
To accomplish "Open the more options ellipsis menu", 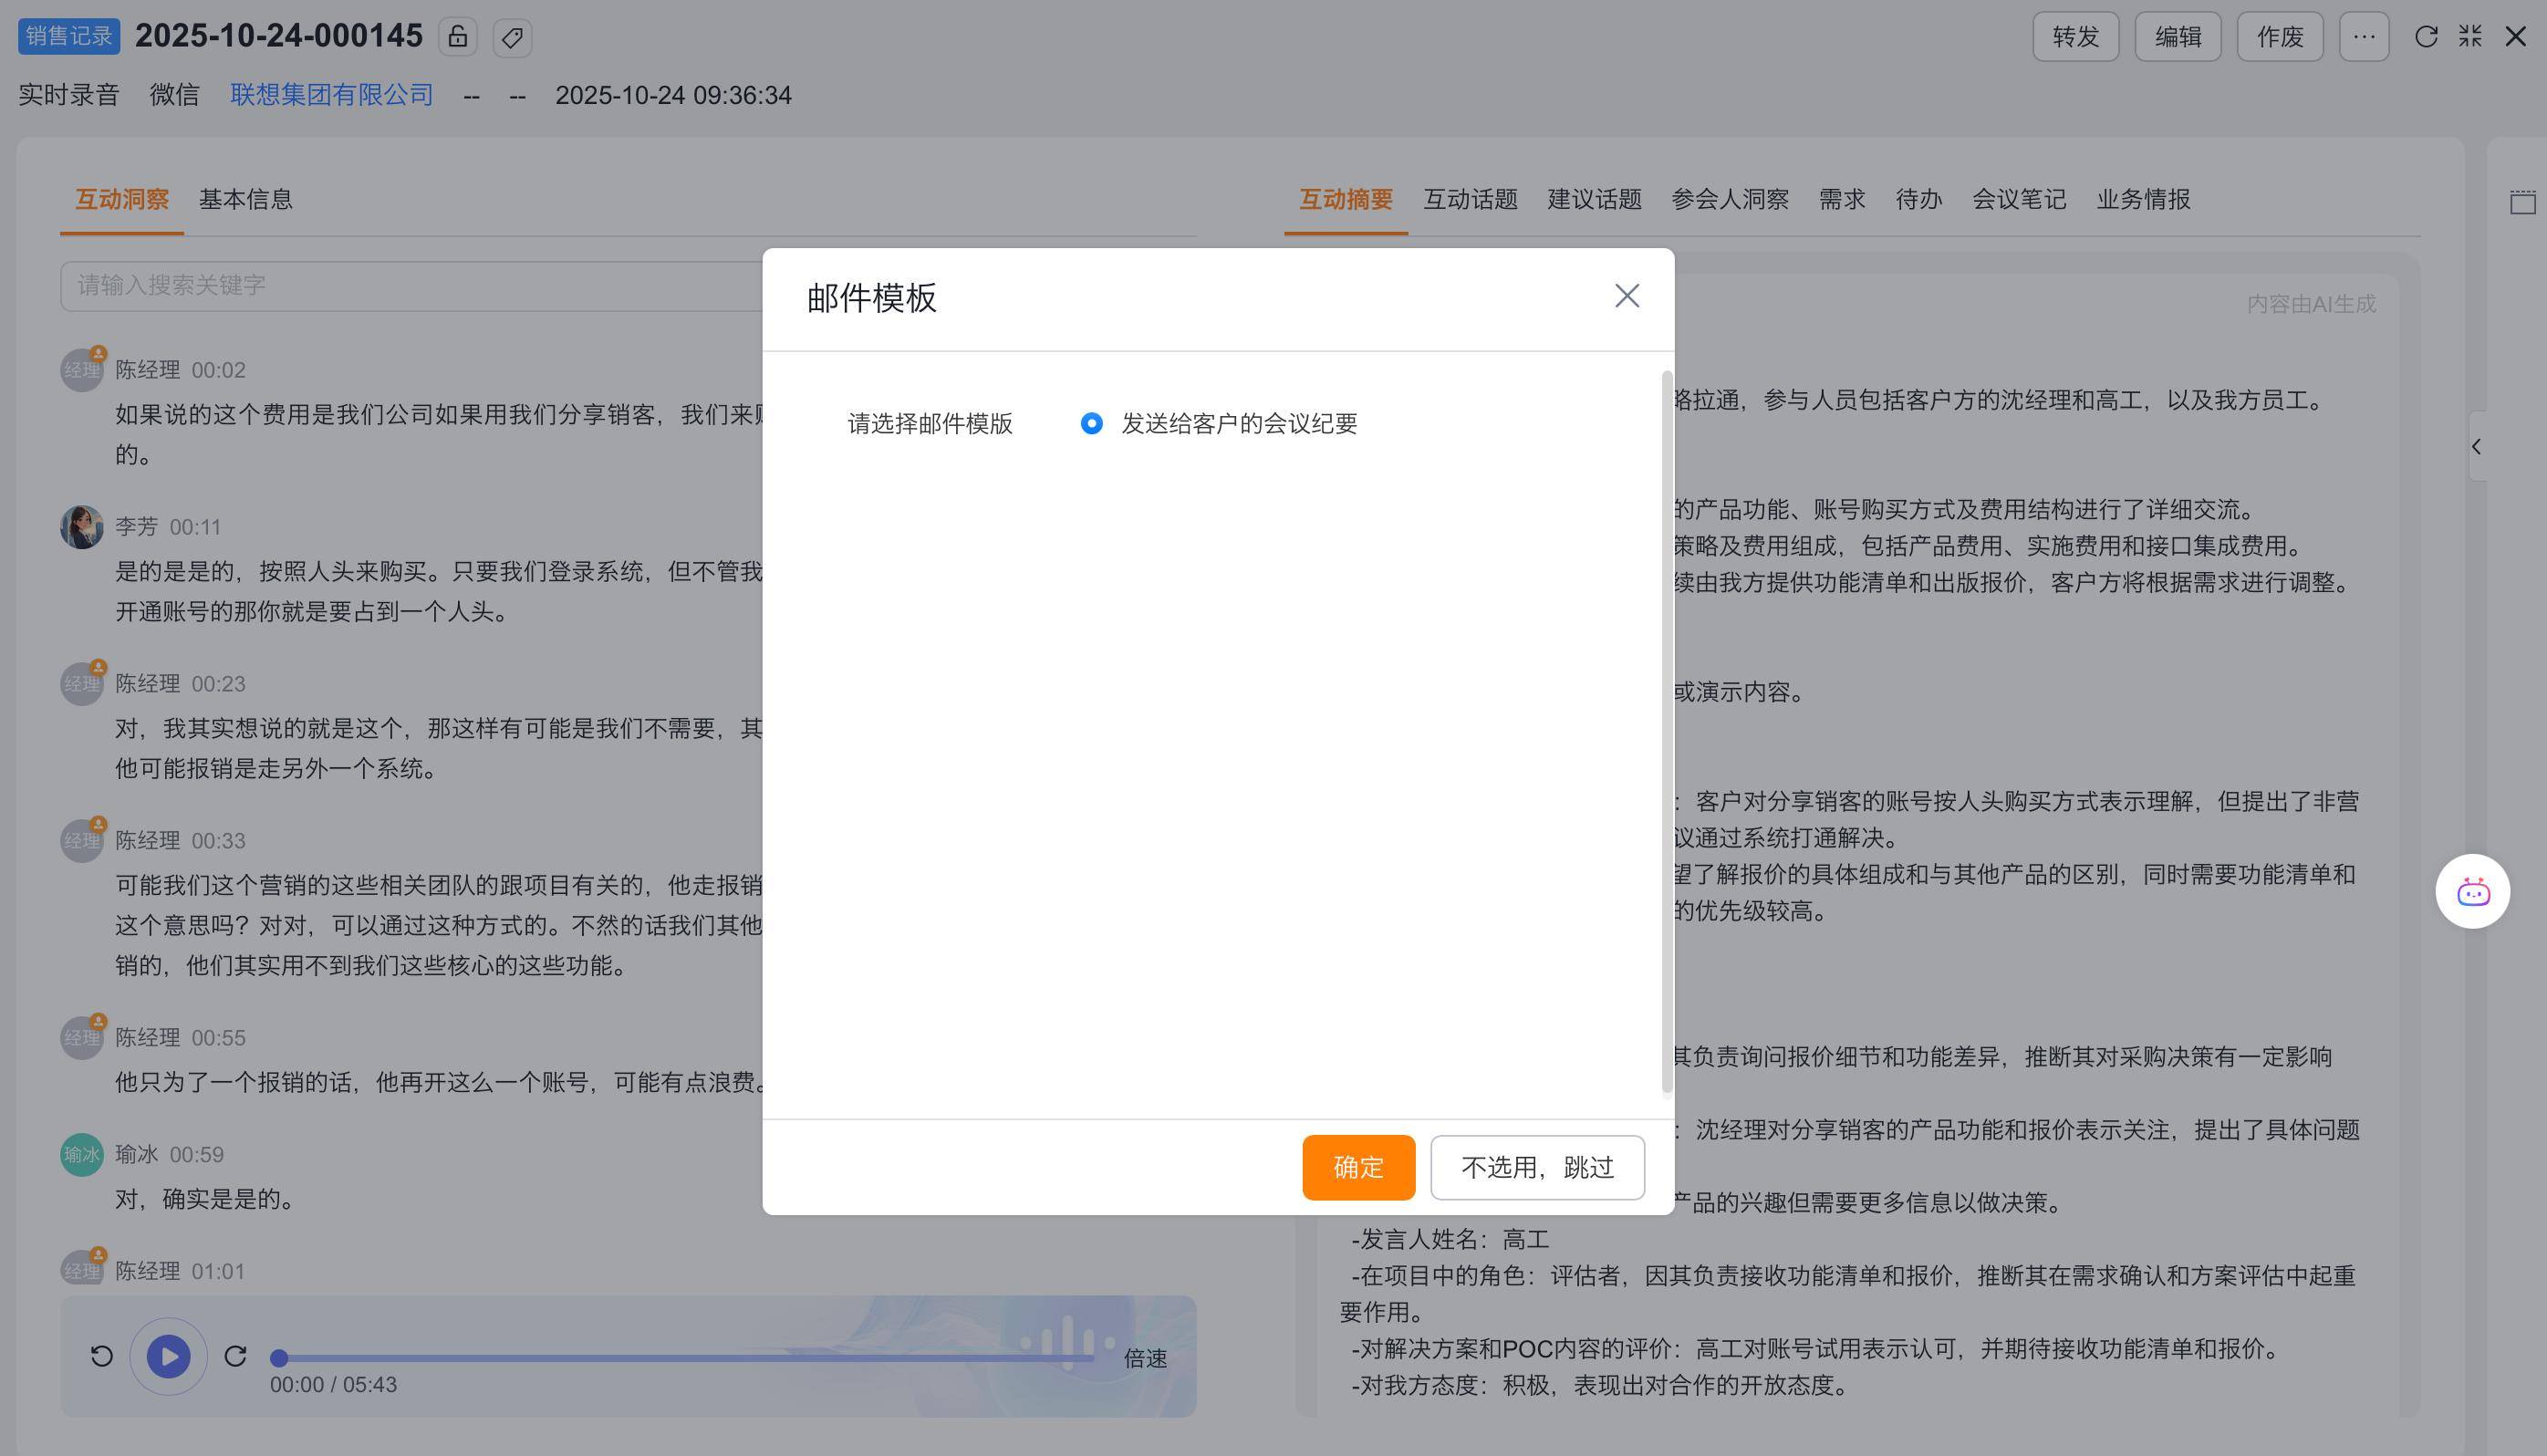I will (x=2364, y=37).
